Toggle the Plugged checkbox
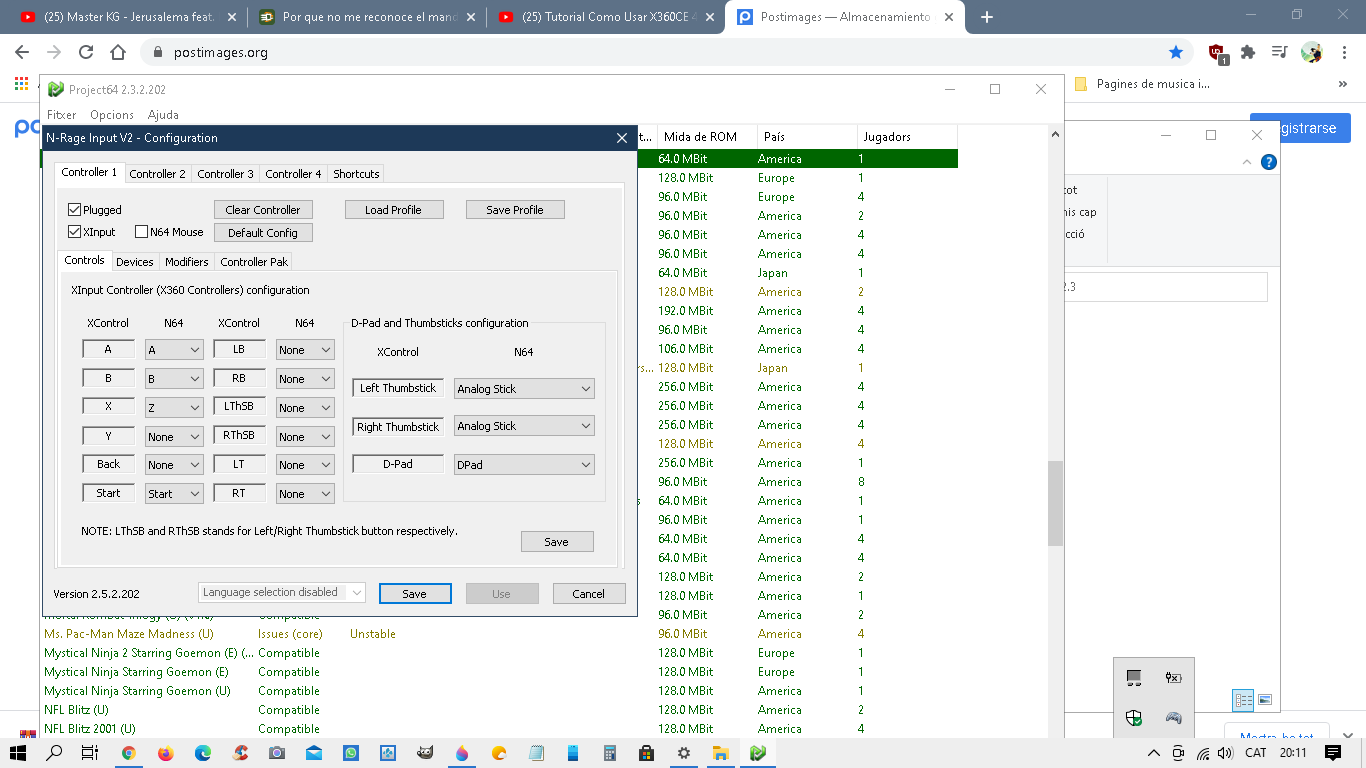This screenshot has width=1366, height=768. [x=74, y=210]
